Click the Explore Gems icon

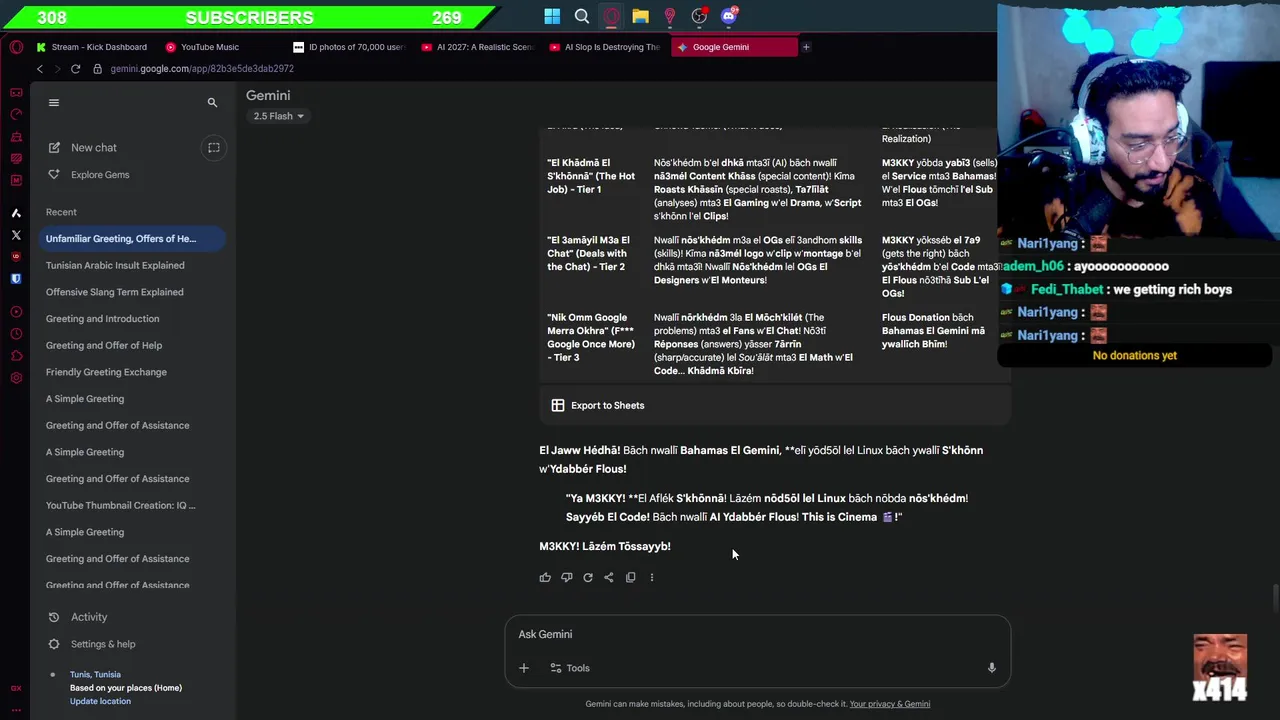[x=54, y=175]
